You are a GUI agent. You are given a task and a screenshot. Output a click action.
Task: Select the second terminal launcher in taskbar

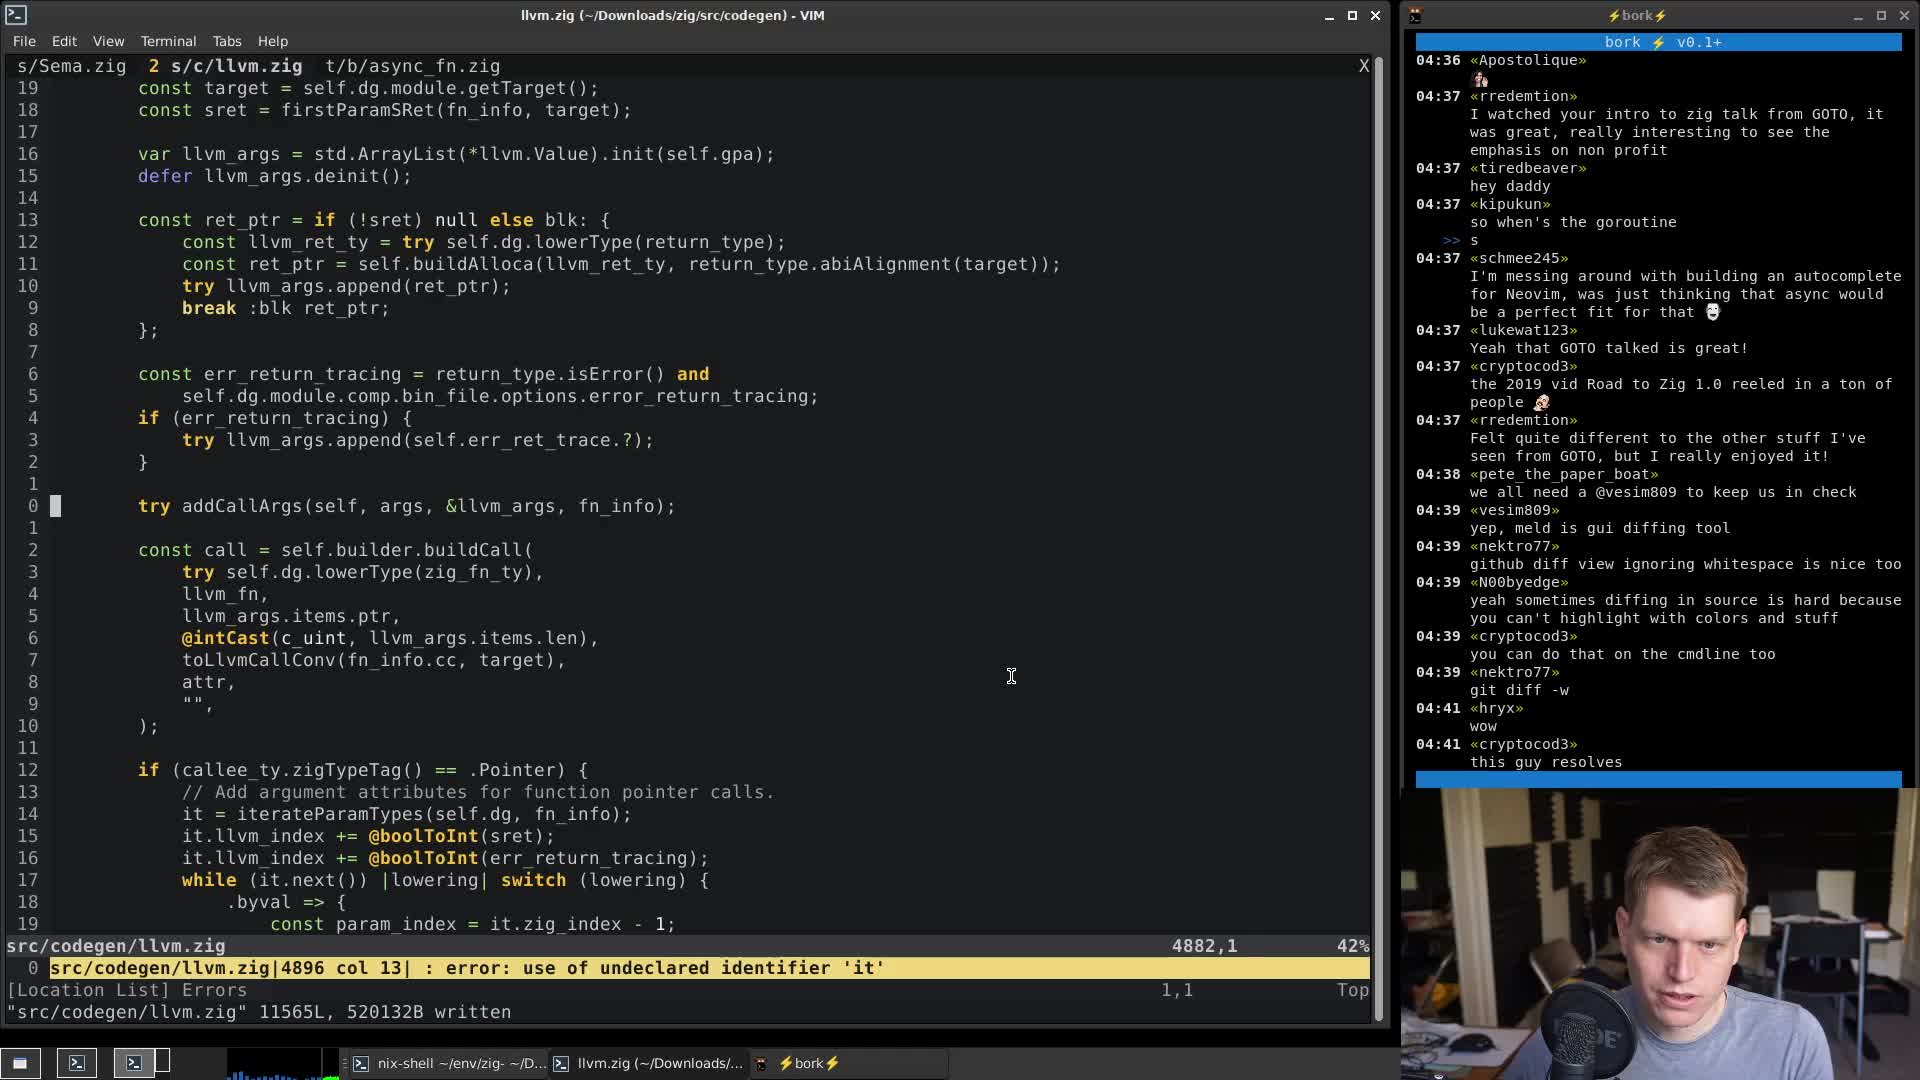click(x=134, y=1063)
